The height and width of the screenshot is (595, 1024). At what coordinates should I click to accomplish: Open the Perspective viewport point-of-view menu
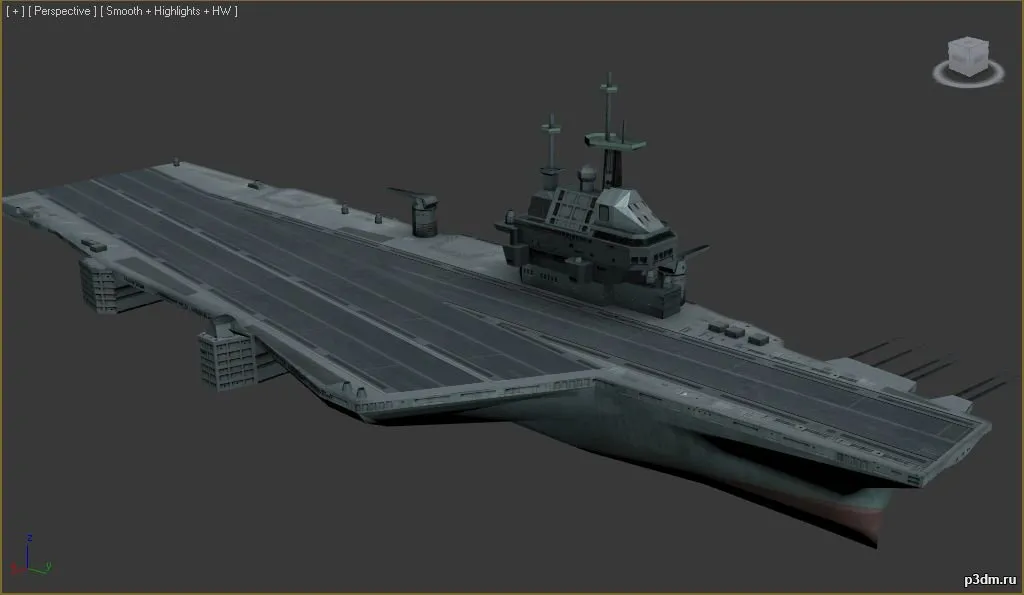pyautogui.click(x=60, y=12)
